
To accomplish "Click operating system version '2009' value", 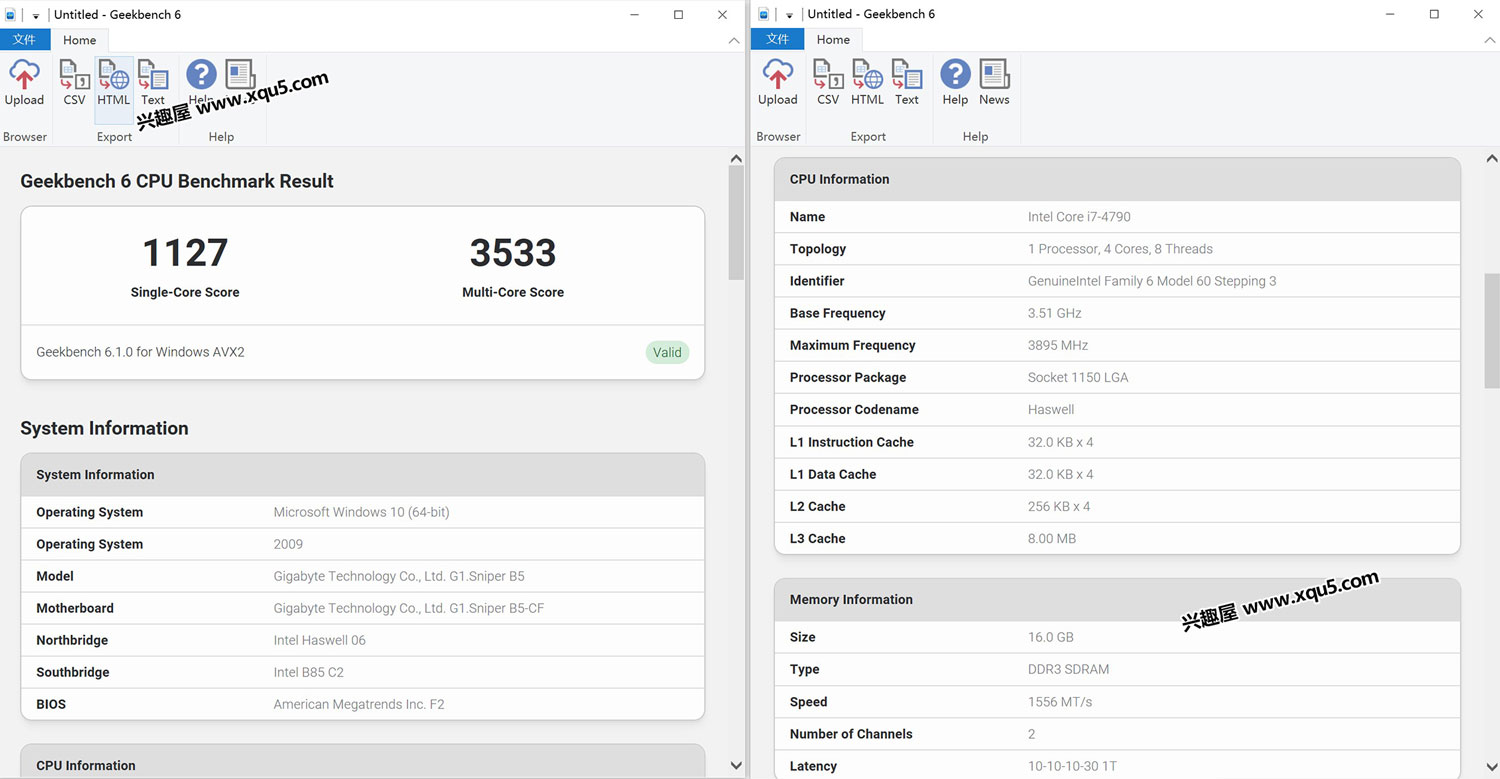I will [x=288, y=544].
